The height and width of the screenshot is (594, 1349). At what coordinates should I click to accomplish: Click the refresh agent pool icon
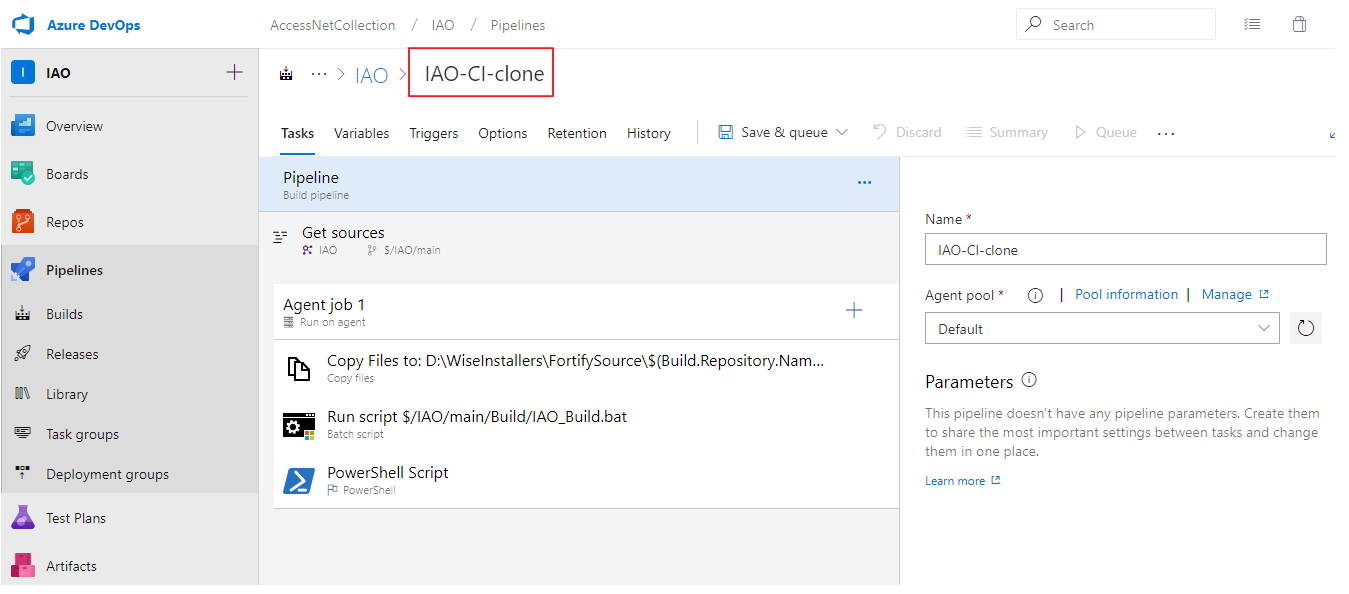[1305, 328]
